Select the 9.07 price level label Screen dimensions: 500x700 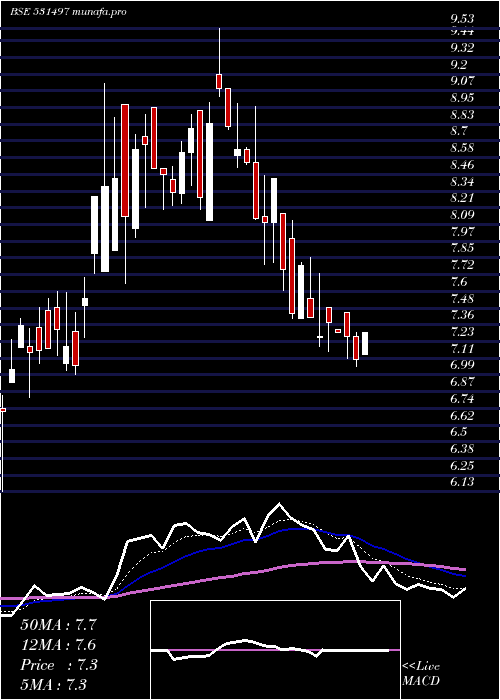(462, 82)
